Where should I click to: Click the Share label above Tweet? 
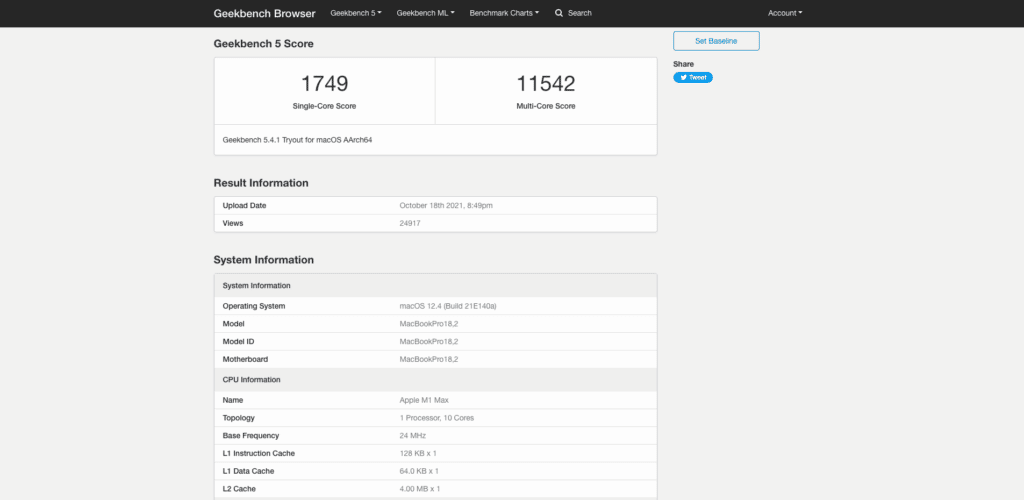click(684, 64)
